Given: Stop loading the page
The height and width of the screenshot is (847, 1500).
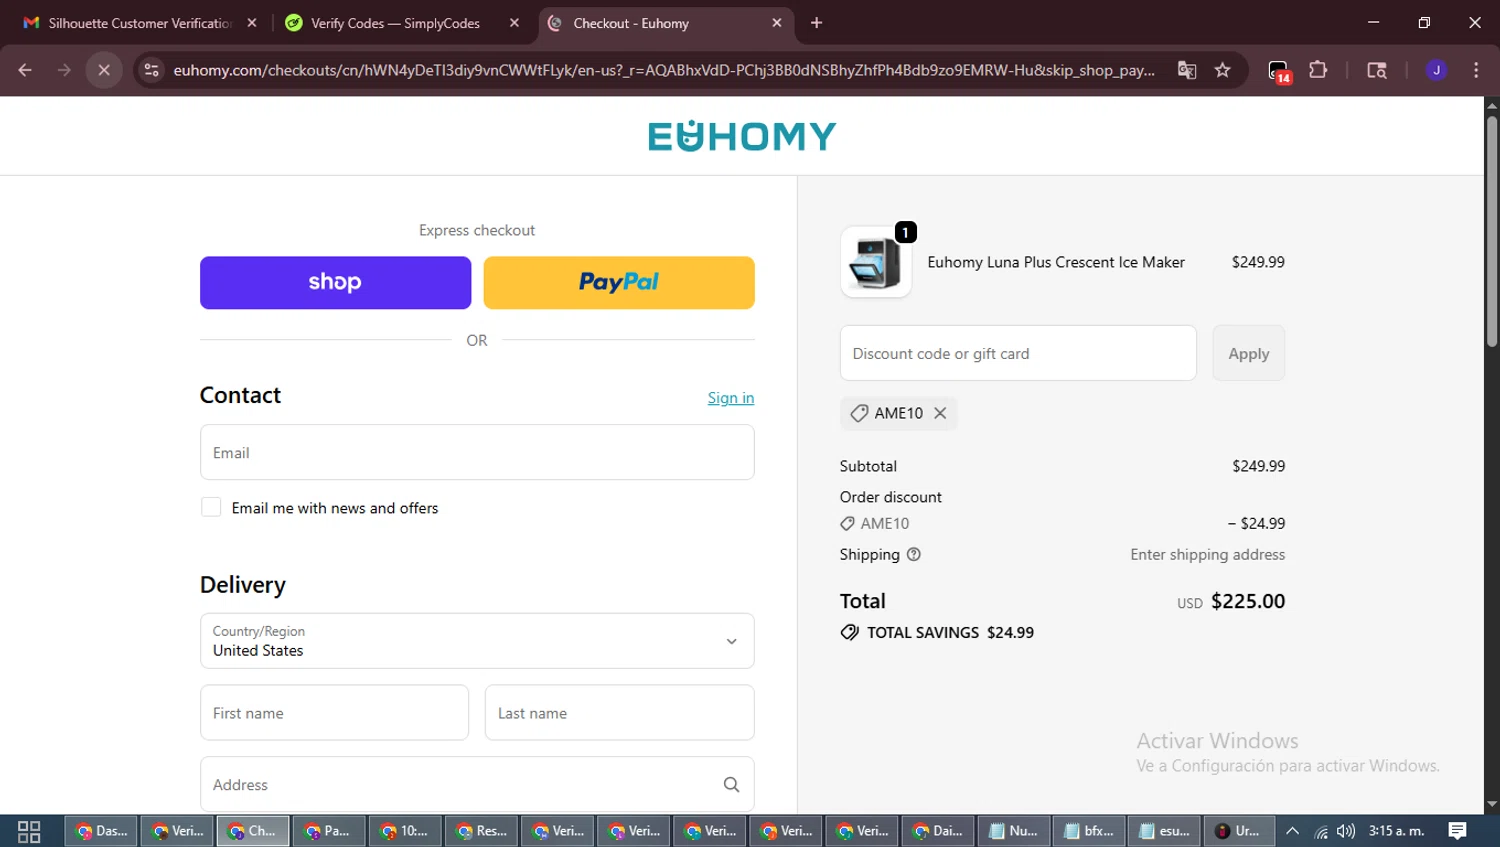Looking at the screenshot, I should [104, 70].
